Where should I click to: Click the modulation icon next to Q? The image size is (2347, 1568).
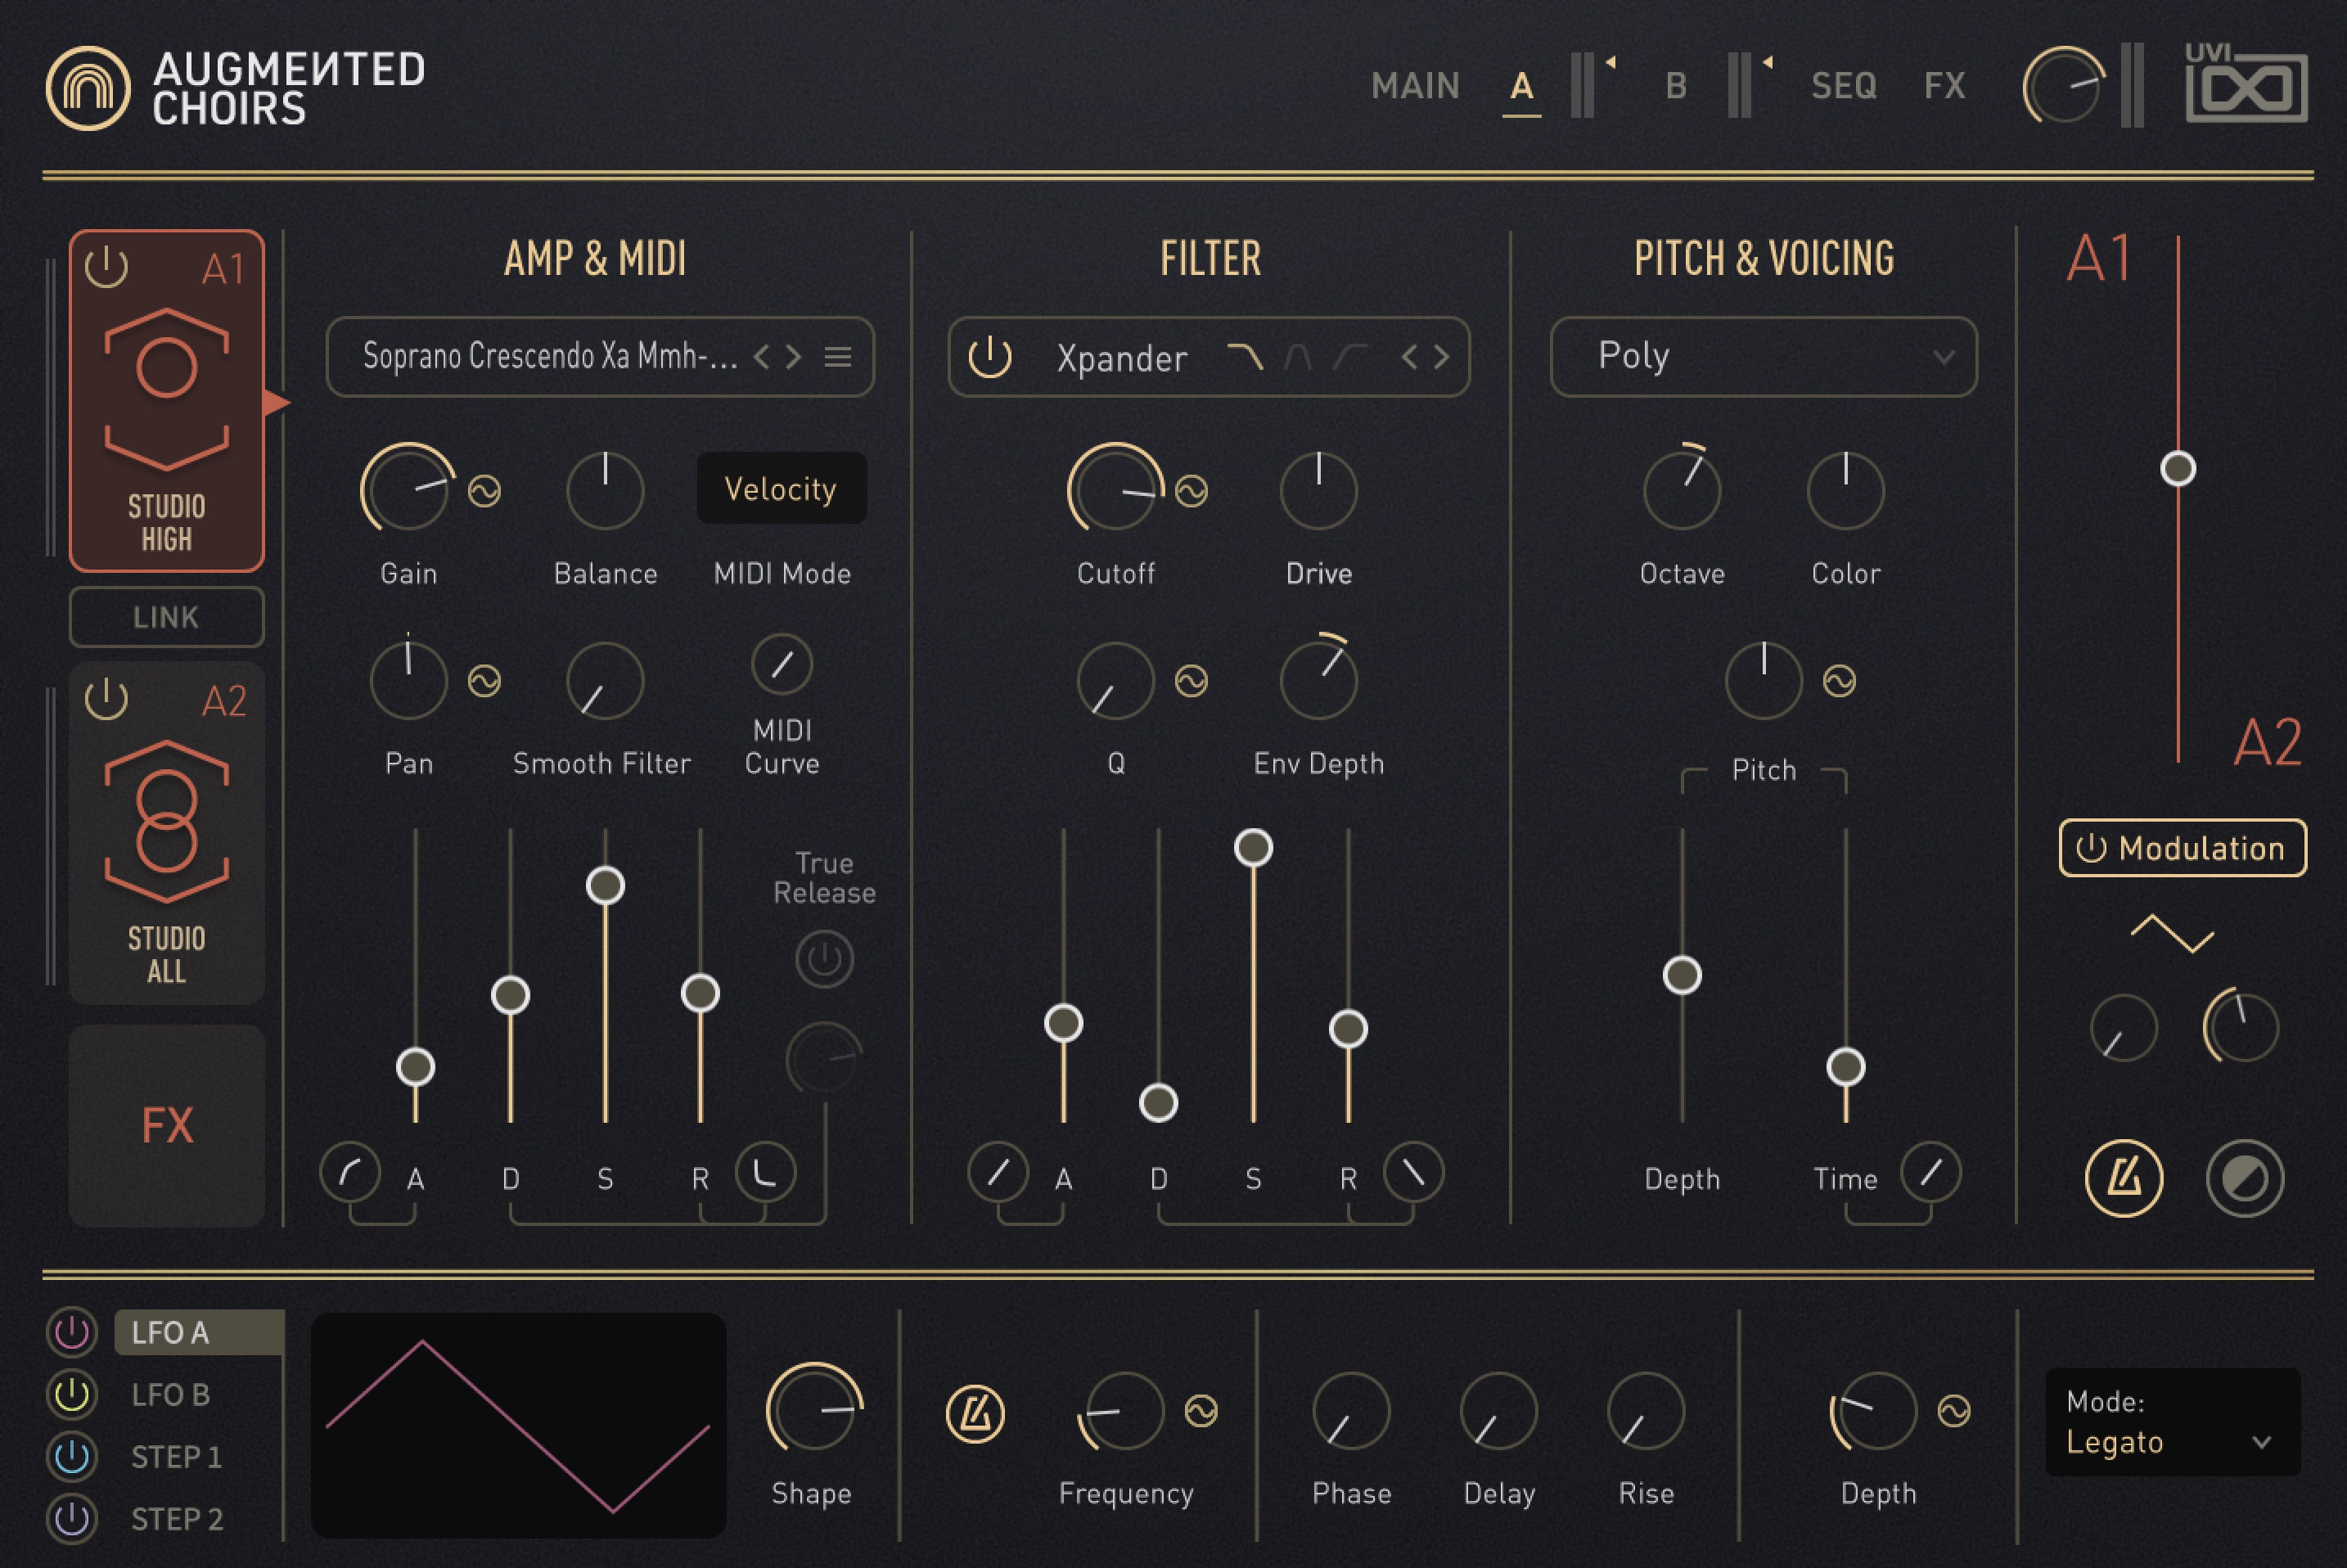point(1191,681)
